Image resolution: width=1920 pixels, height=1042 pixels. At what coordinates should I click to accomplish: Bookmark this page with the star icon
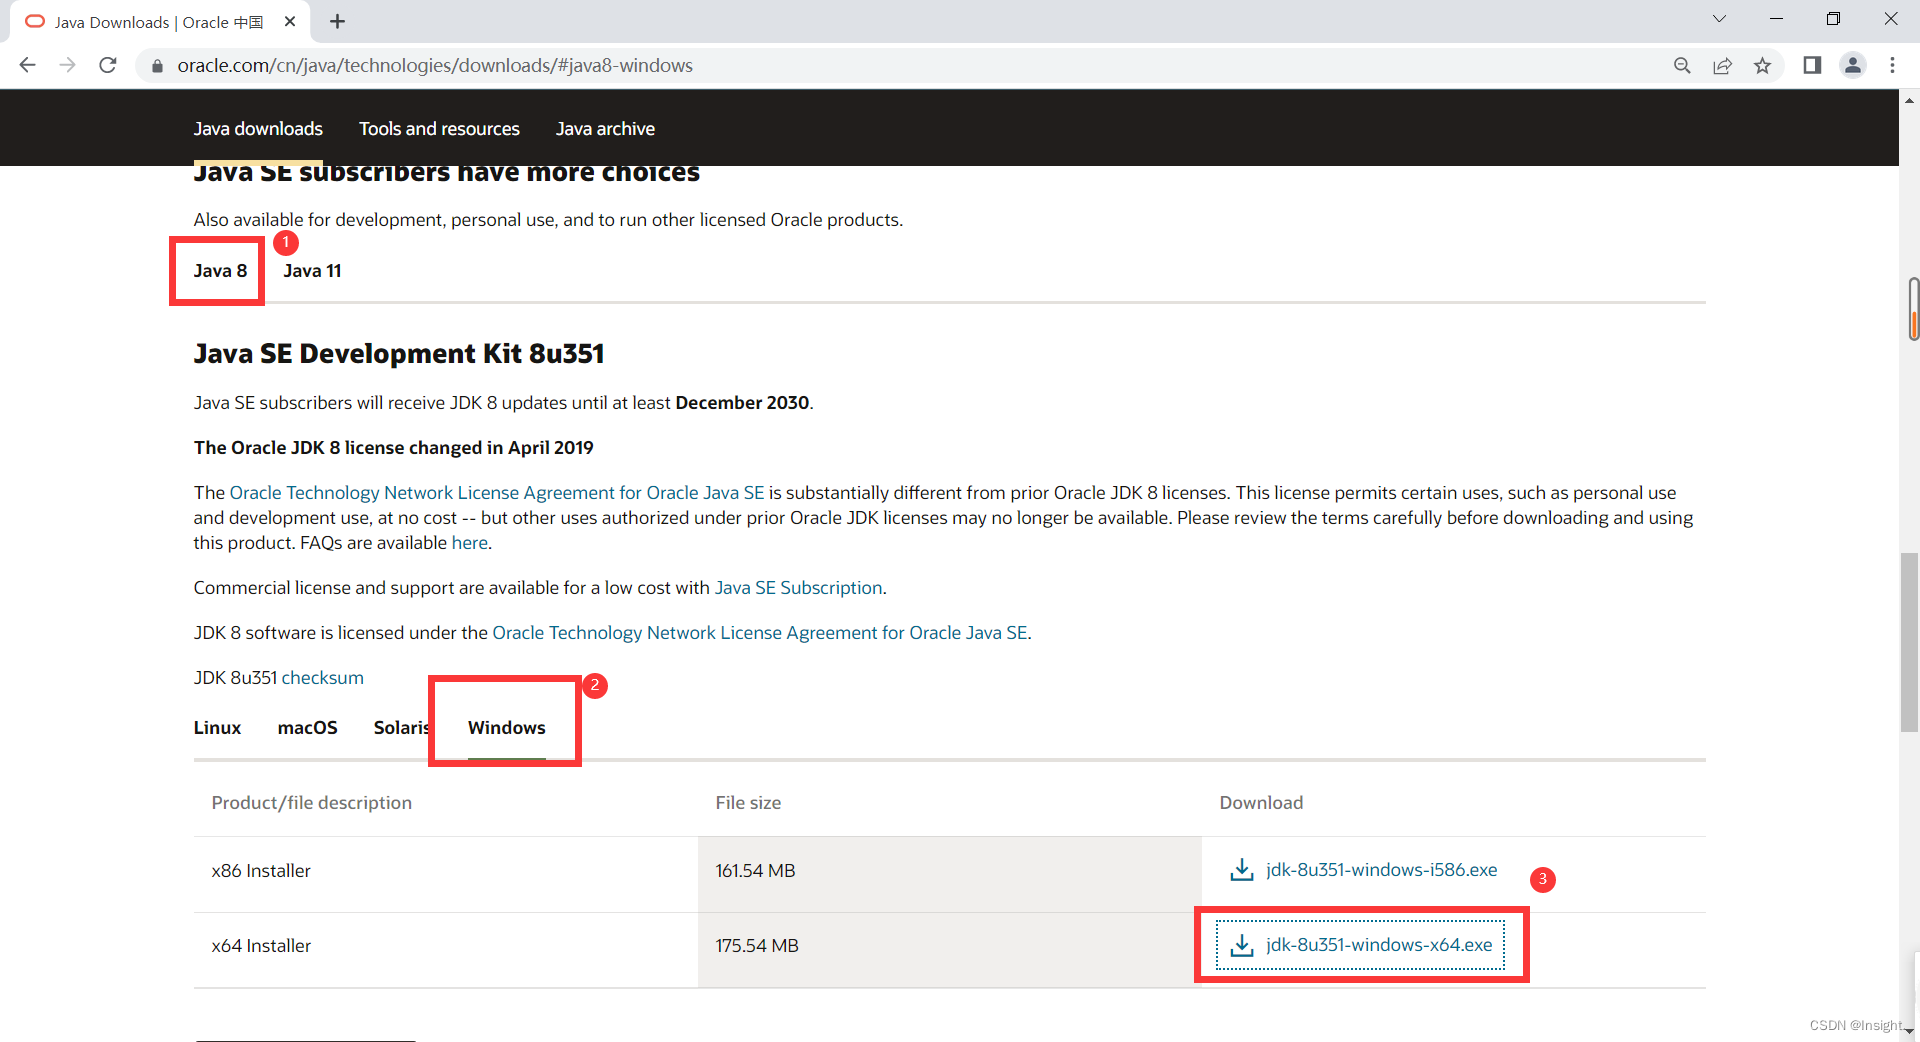point(1762,65)
